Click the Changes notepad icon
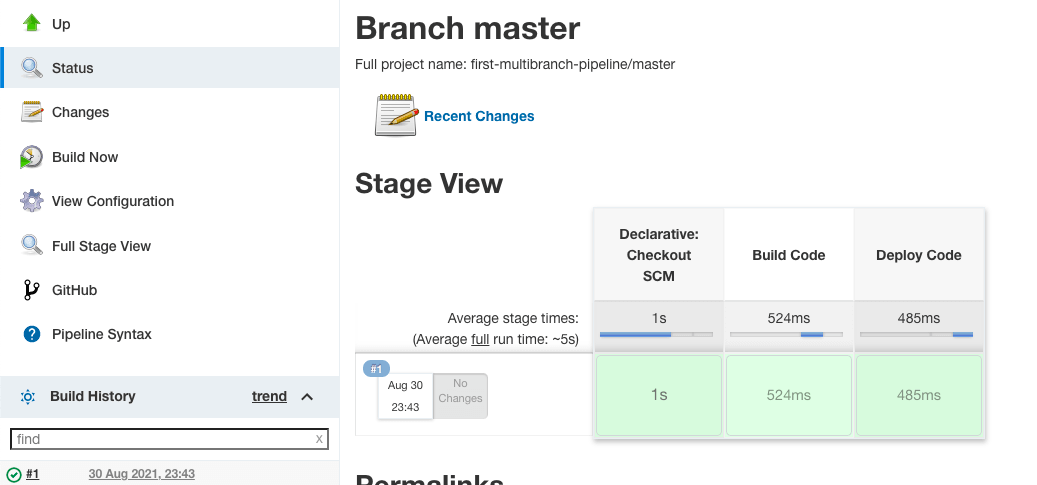1037x485 pixels. pyautogui.click(x=31, y=112)
